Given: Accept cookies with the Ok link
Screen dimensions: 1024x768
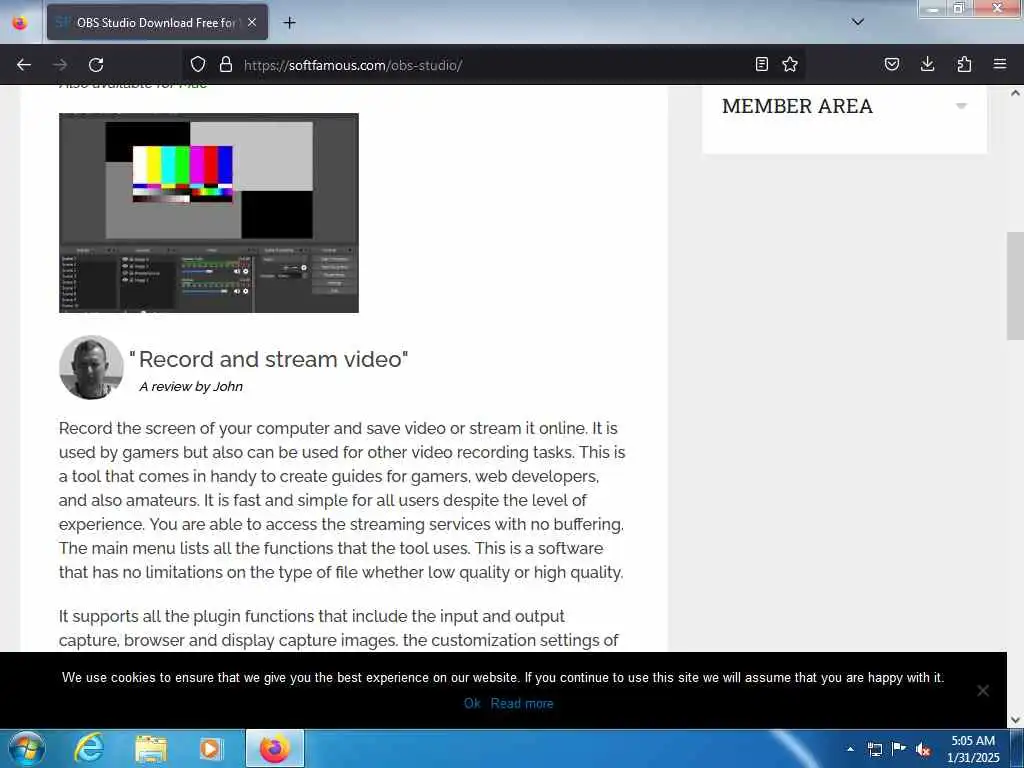Looking at the screenshot, I should pyautogui.click(x=472, y=703).
